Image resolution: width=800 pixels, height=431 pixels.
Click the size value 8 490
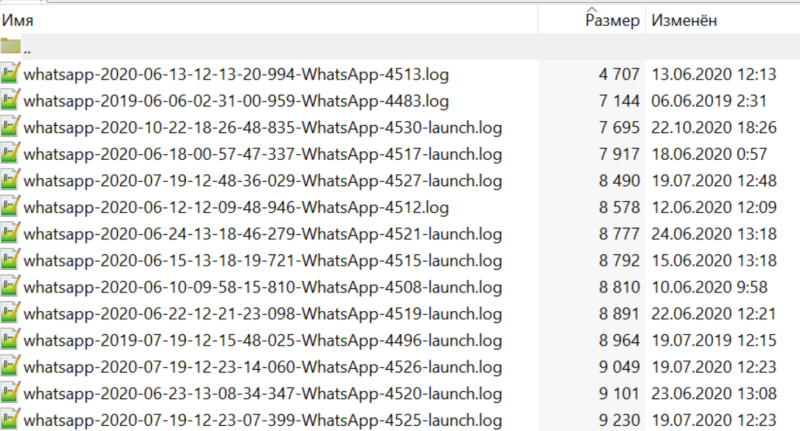[619, 181]
